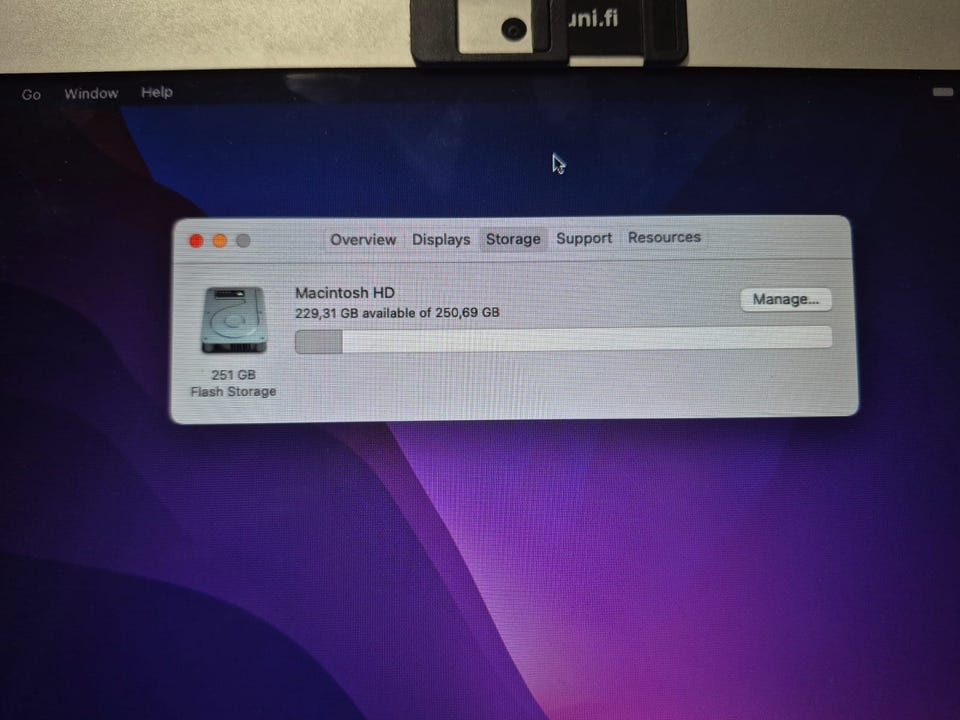Screen dimensions: 960x720
Task: Open the Support tab
Action: coord(584,238)
